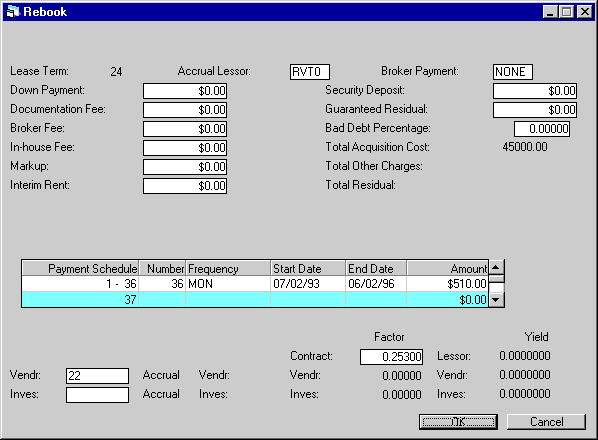Select the Markup amount field
This screenshot has height=440, width=598.
click(x=185, y=167)
